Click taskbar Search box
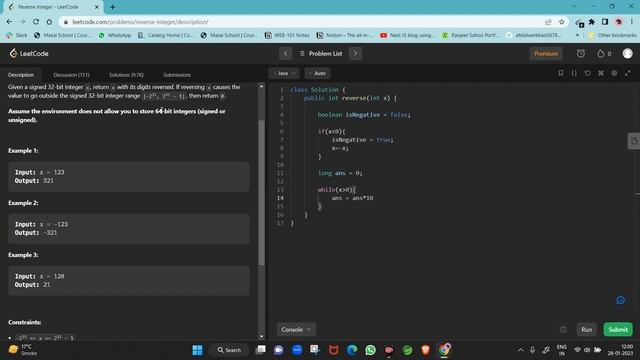This screenshot has height=360, width=640. coord(229,350)
